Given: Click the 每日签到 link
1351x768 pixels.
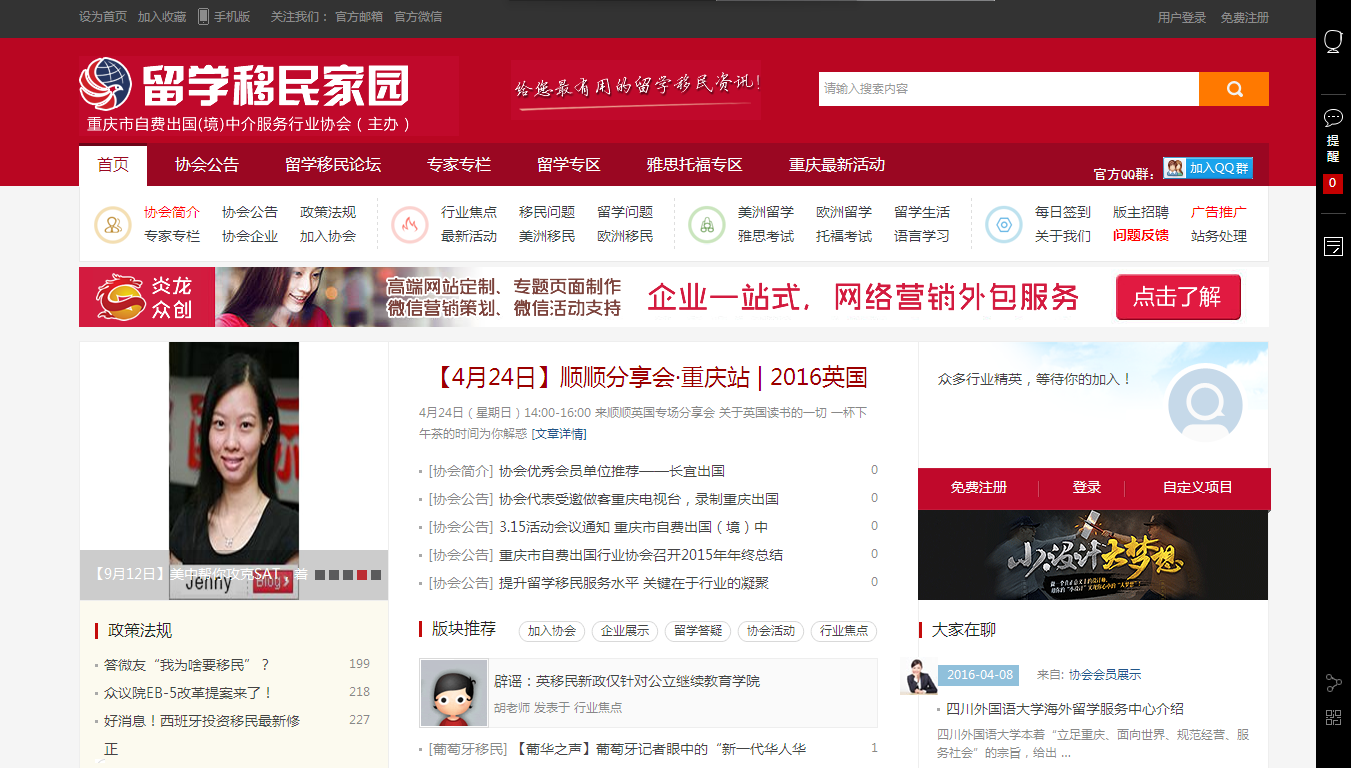Looking at the screenshot, I should tap(1063, 212).
